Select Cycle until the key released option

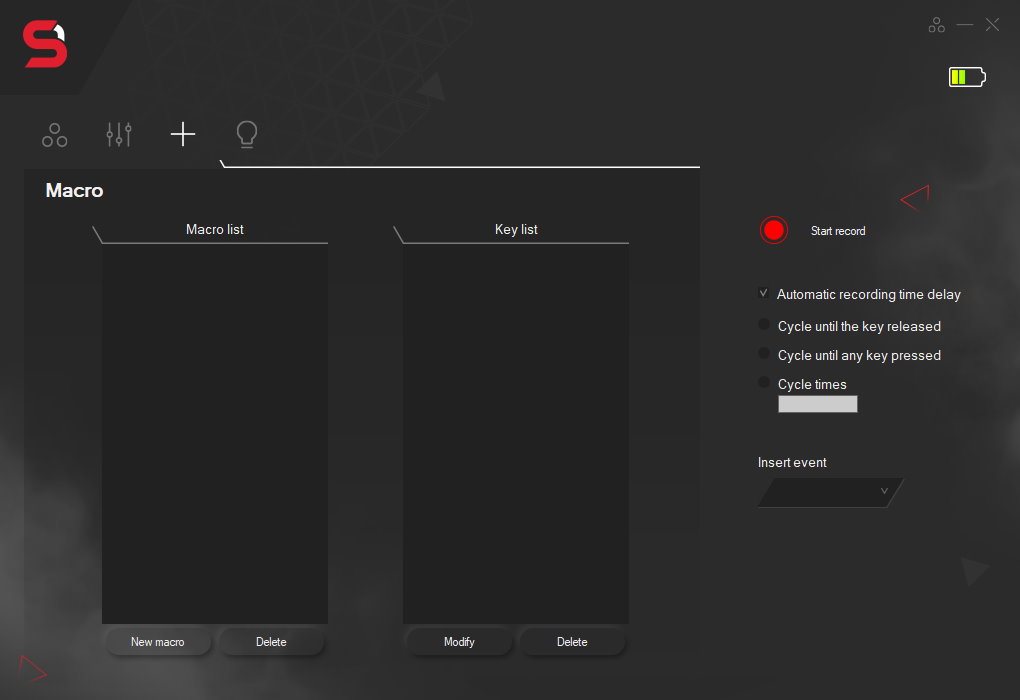pyautogui.click(x=764, y=325)
